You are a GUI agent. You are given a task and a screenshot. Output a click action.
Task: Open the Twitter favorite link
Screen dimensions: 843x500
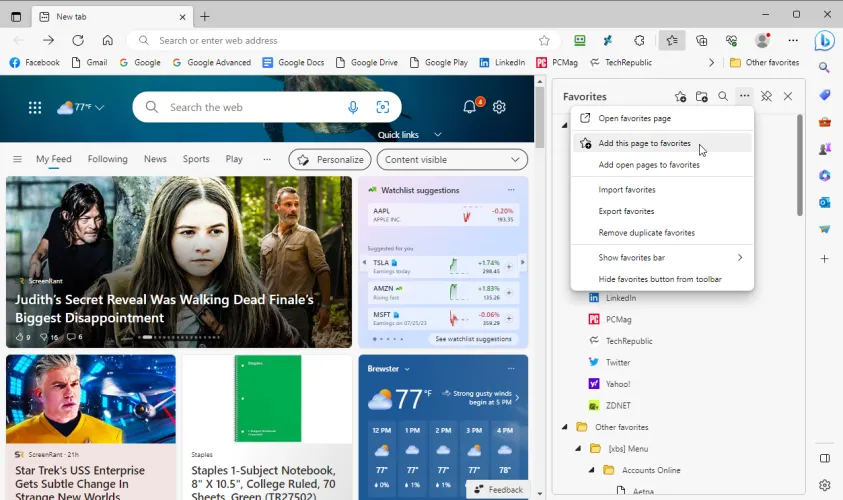[x=618, y=362]
